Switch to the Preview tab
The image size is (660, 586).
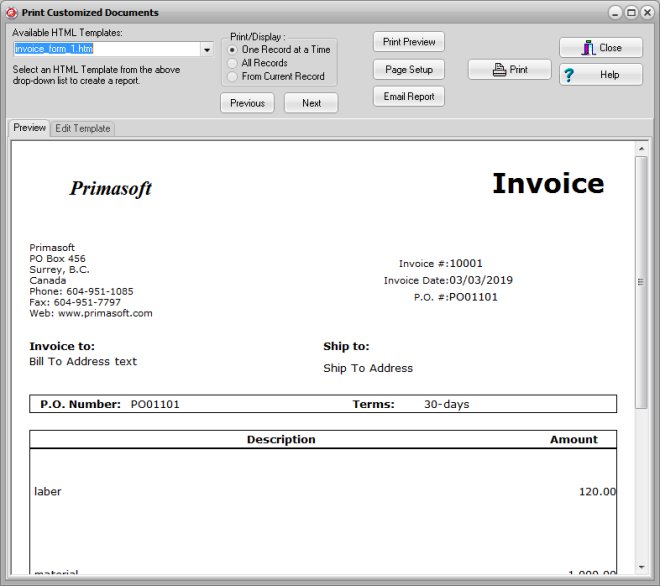29,128
